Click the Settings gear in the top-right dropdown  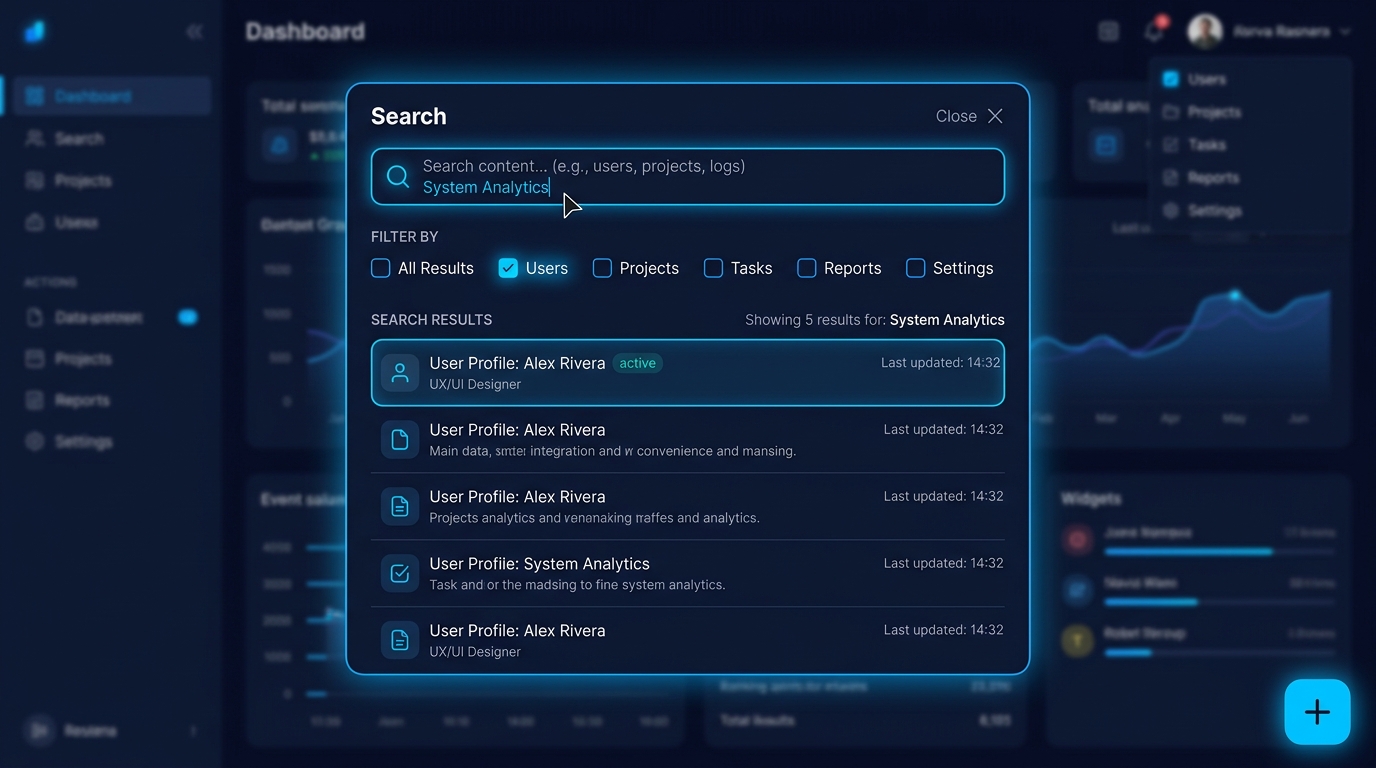click(1171, 211)
